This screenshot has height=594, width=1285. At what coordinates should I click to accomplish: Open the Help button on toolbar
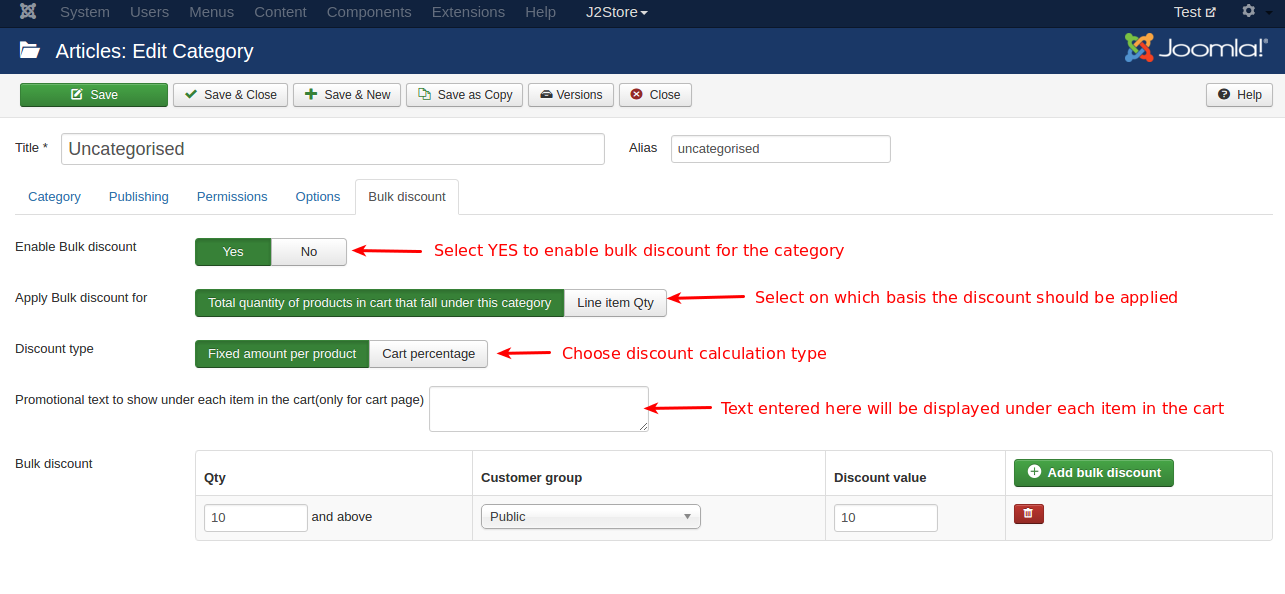tap(1240, 95)
